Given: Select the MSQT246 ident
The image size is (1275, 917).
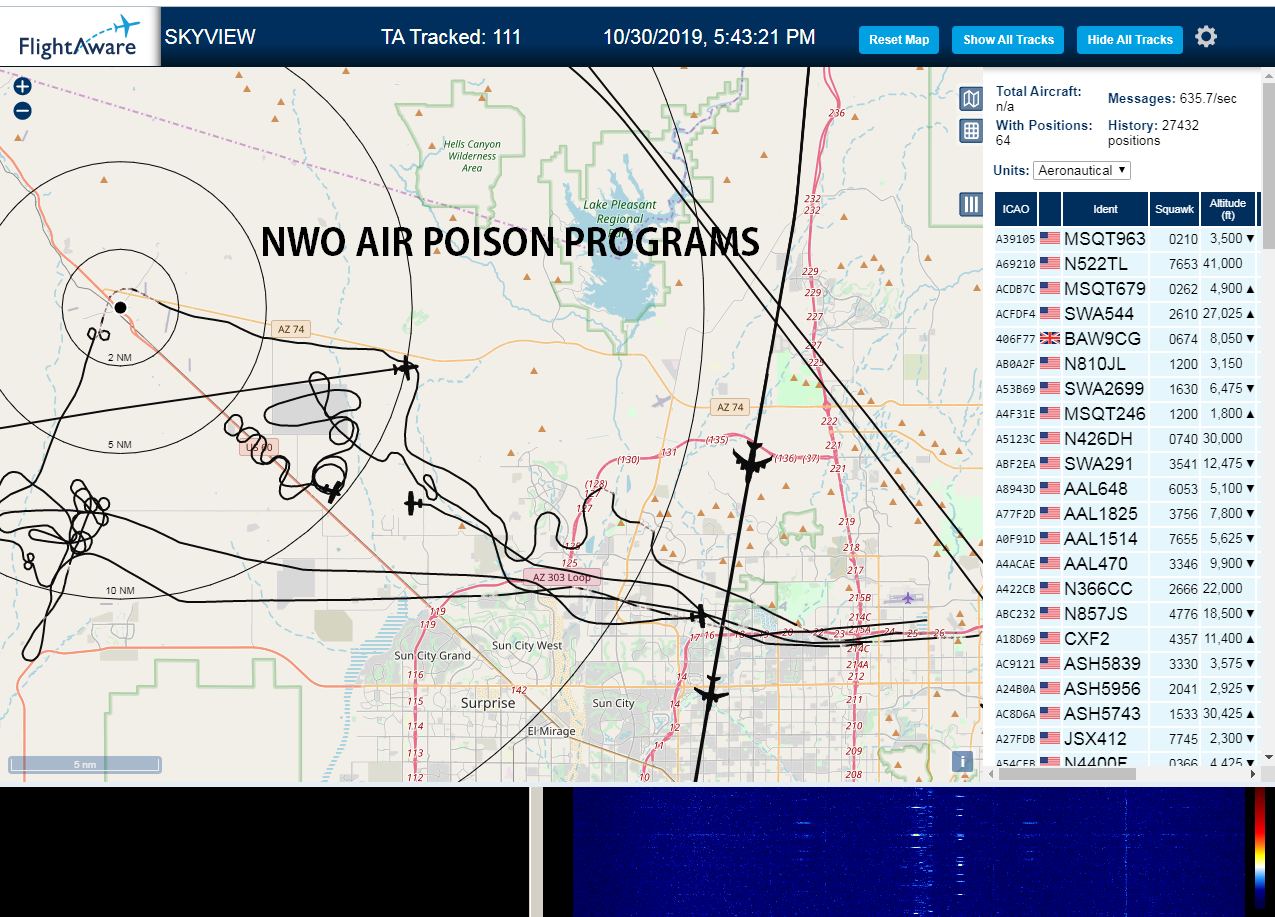Looking at the screenshot, I should (x=1105, y=413).
